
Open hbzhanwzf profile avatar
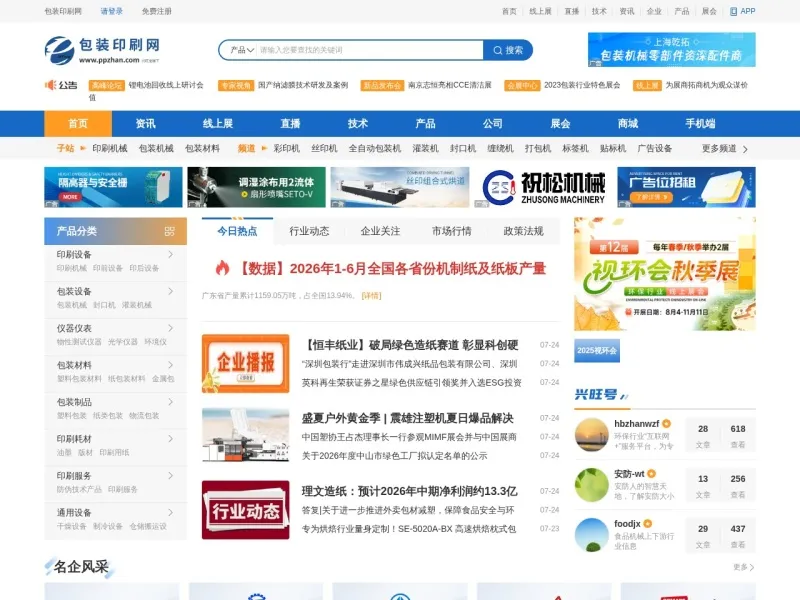click(591, 435)
